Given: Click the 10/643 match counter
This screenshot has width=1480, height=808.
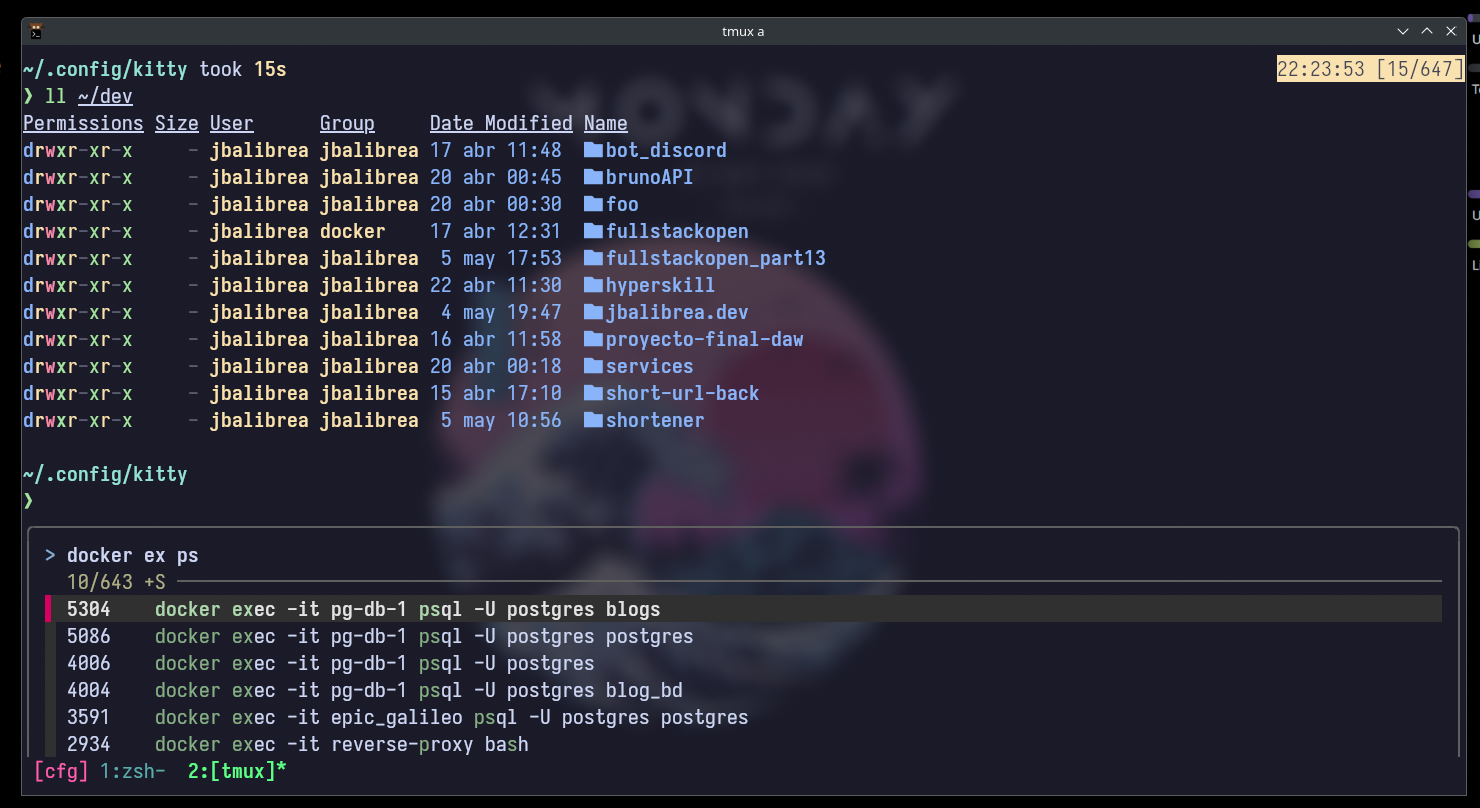Looking at the screenshot, I should tap(100, 582).
